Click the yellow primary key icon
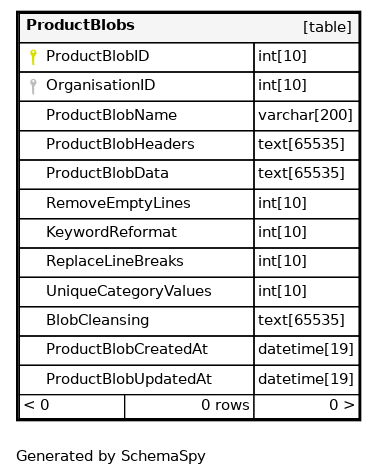This screenshot has width=377, height=476. 33,57
